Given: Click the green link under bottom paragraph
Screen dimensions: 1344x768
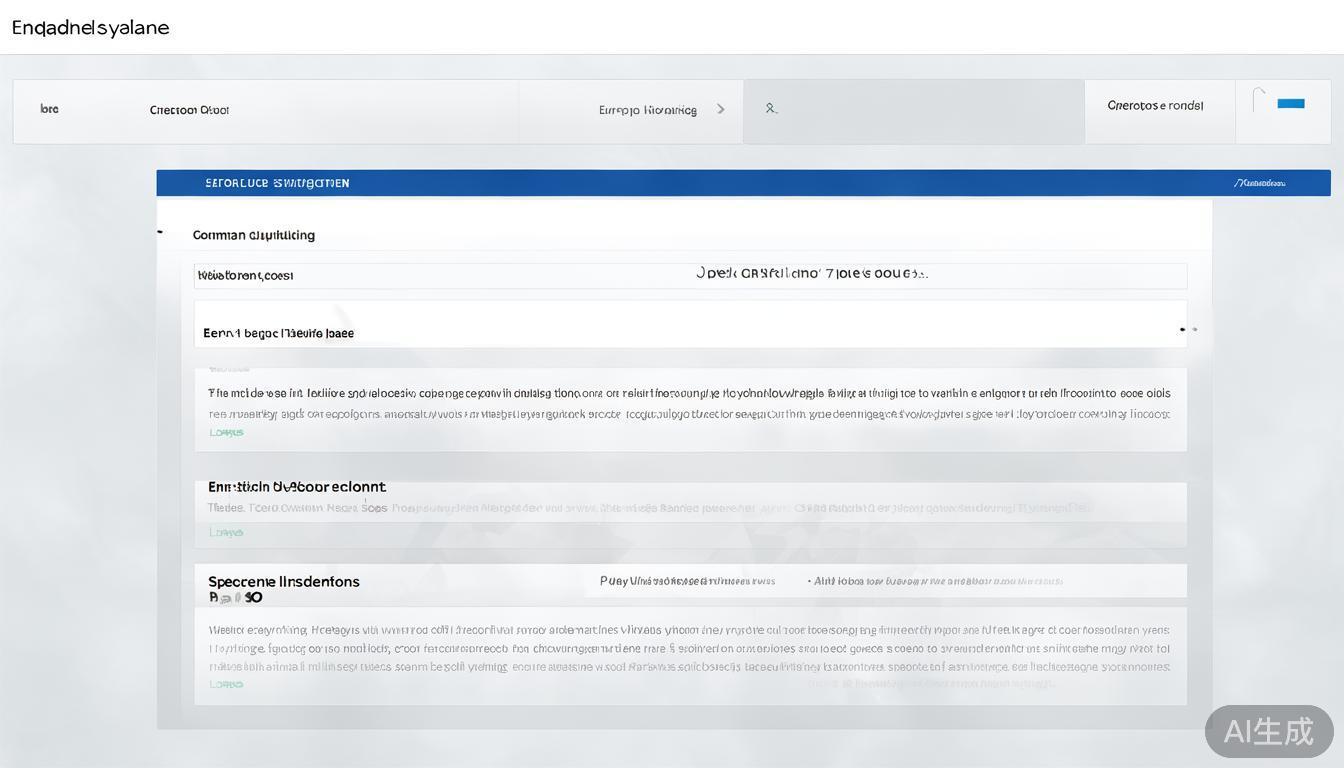Looking at the screenshot, I should coord(226,685).
